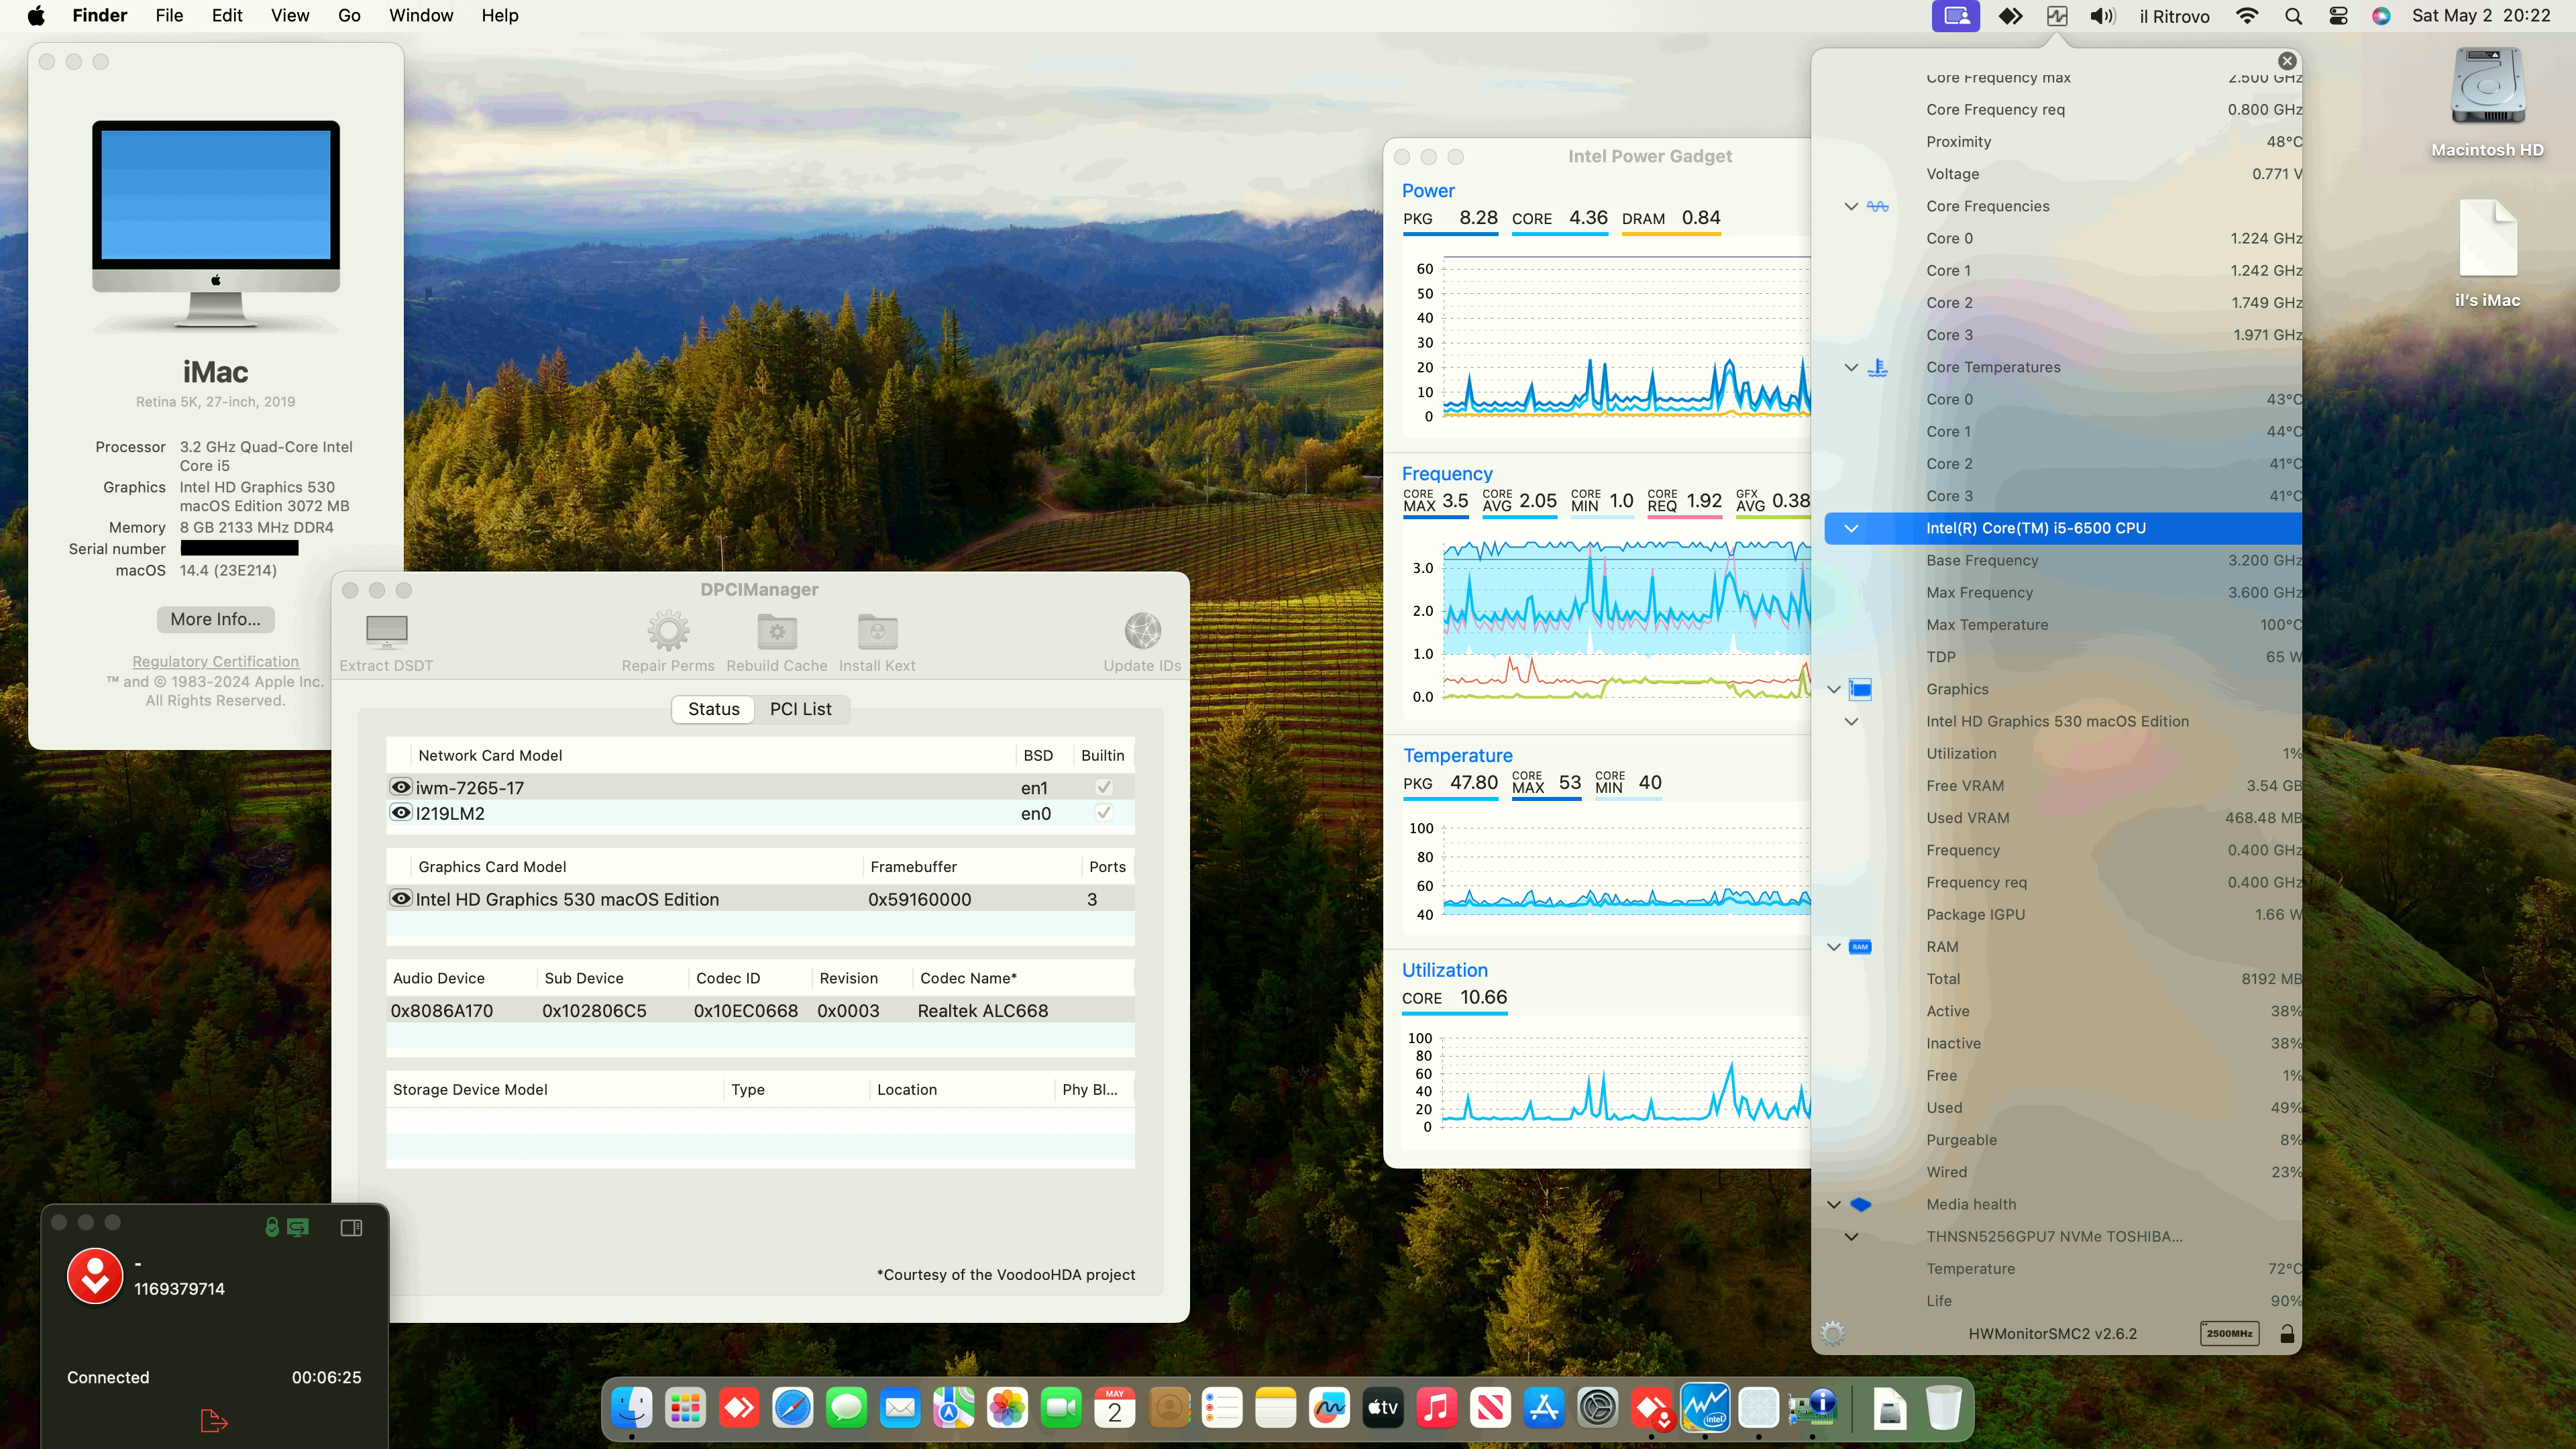This screenshot has width=2576, height=1449.
Task: Click Install Kext icon
Action: (877, 631)
